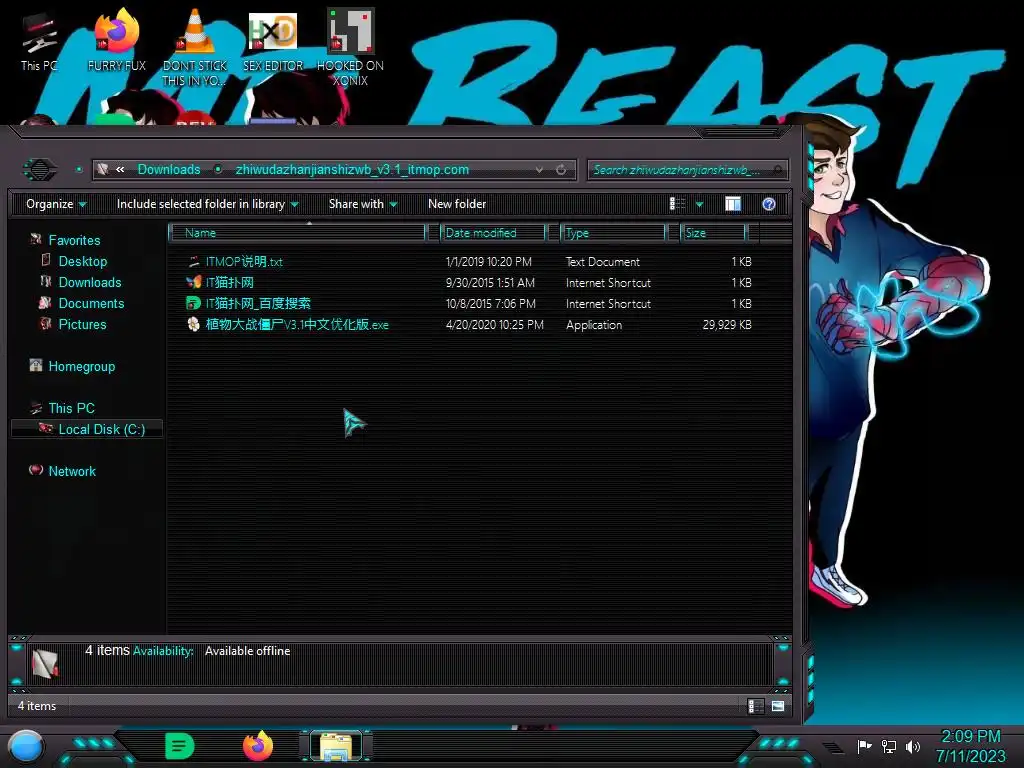The height and width of the screenshot is (768, 1024).
Task: Open the view options dropdown arrow
Action: 699,204
